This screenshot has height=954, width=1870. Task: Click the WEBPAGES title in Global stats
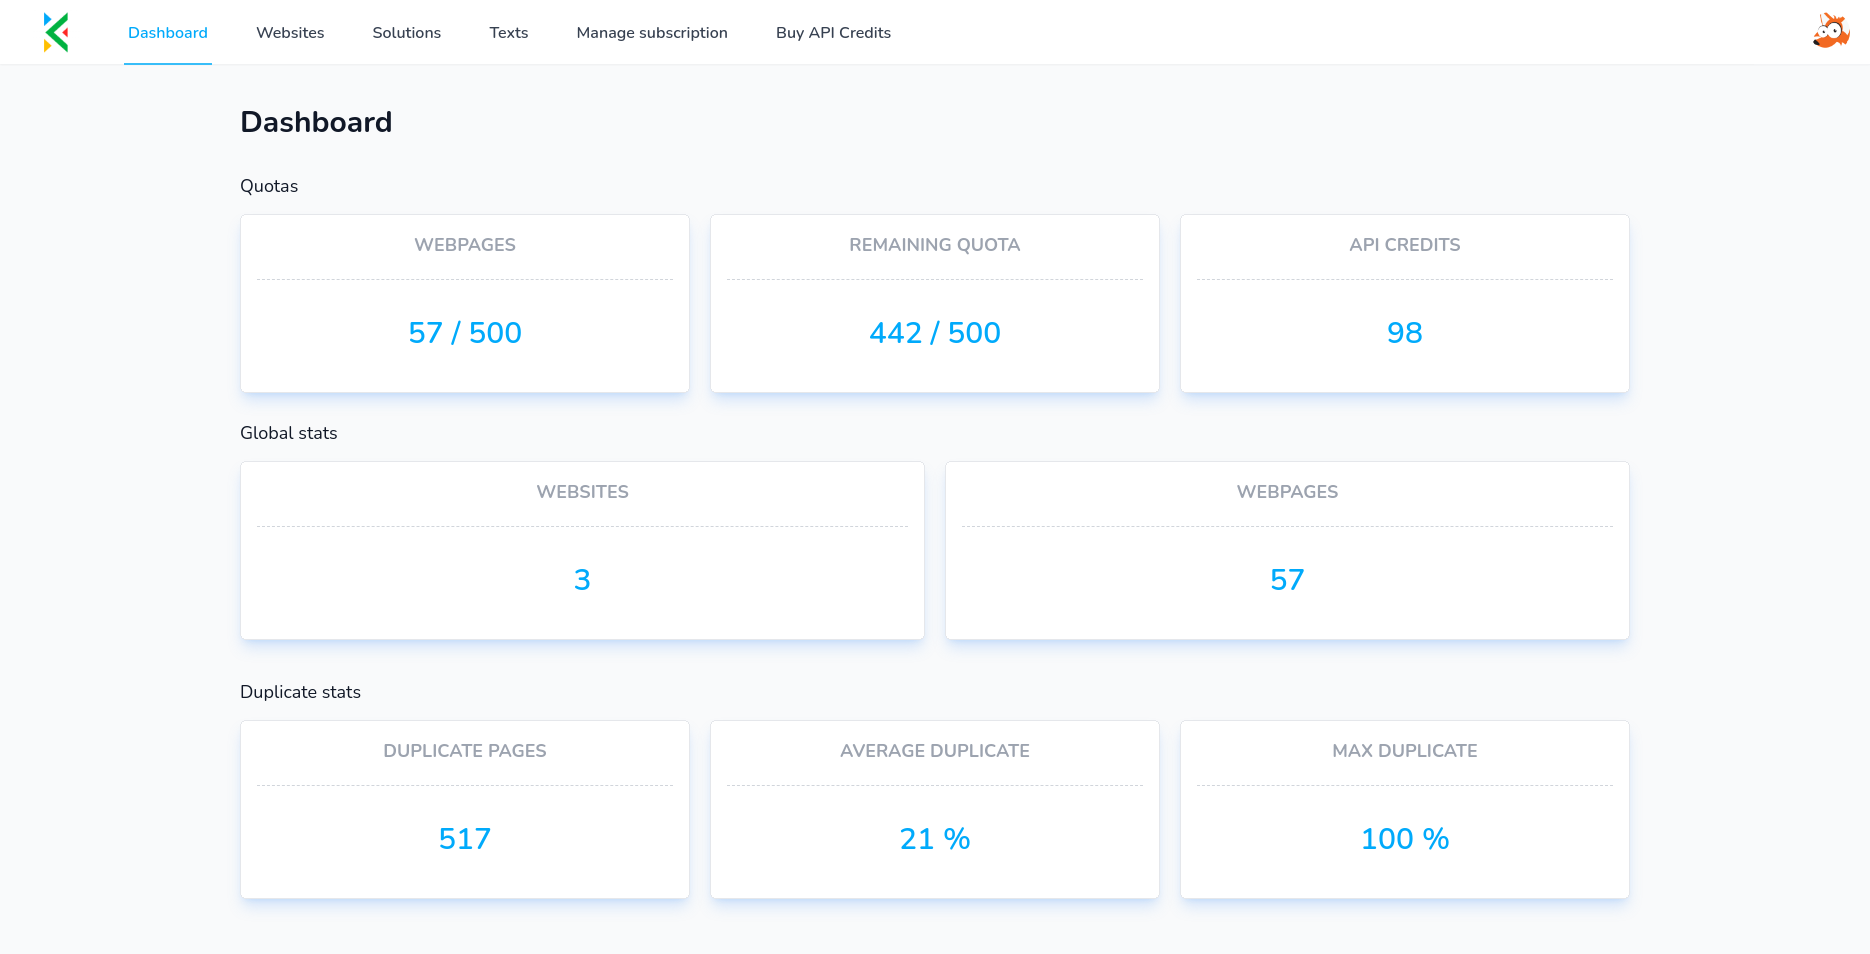pyautogui.click(x=1287, y=492)
